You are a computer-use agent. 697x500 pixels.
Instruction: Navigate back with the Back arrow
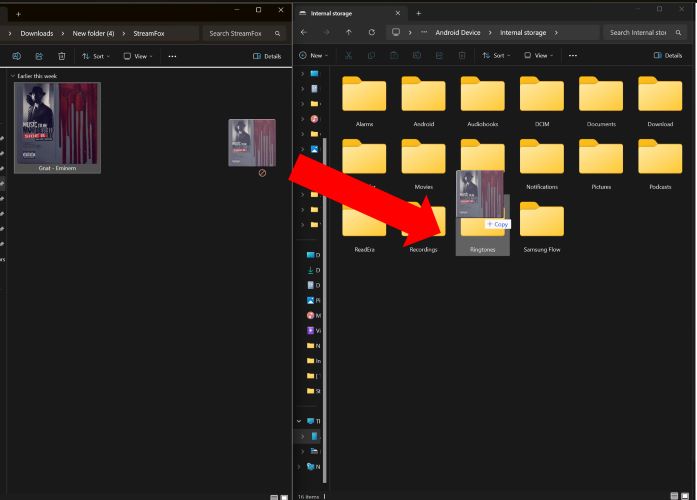(x=304, y=32)
